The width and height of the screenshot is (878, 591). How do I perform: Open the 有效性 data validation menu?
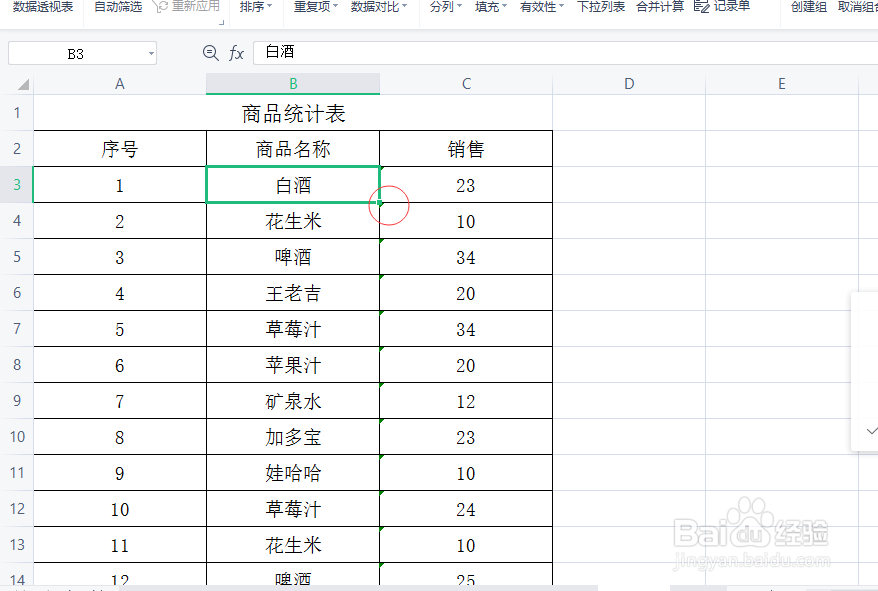(x=539, y=7)
